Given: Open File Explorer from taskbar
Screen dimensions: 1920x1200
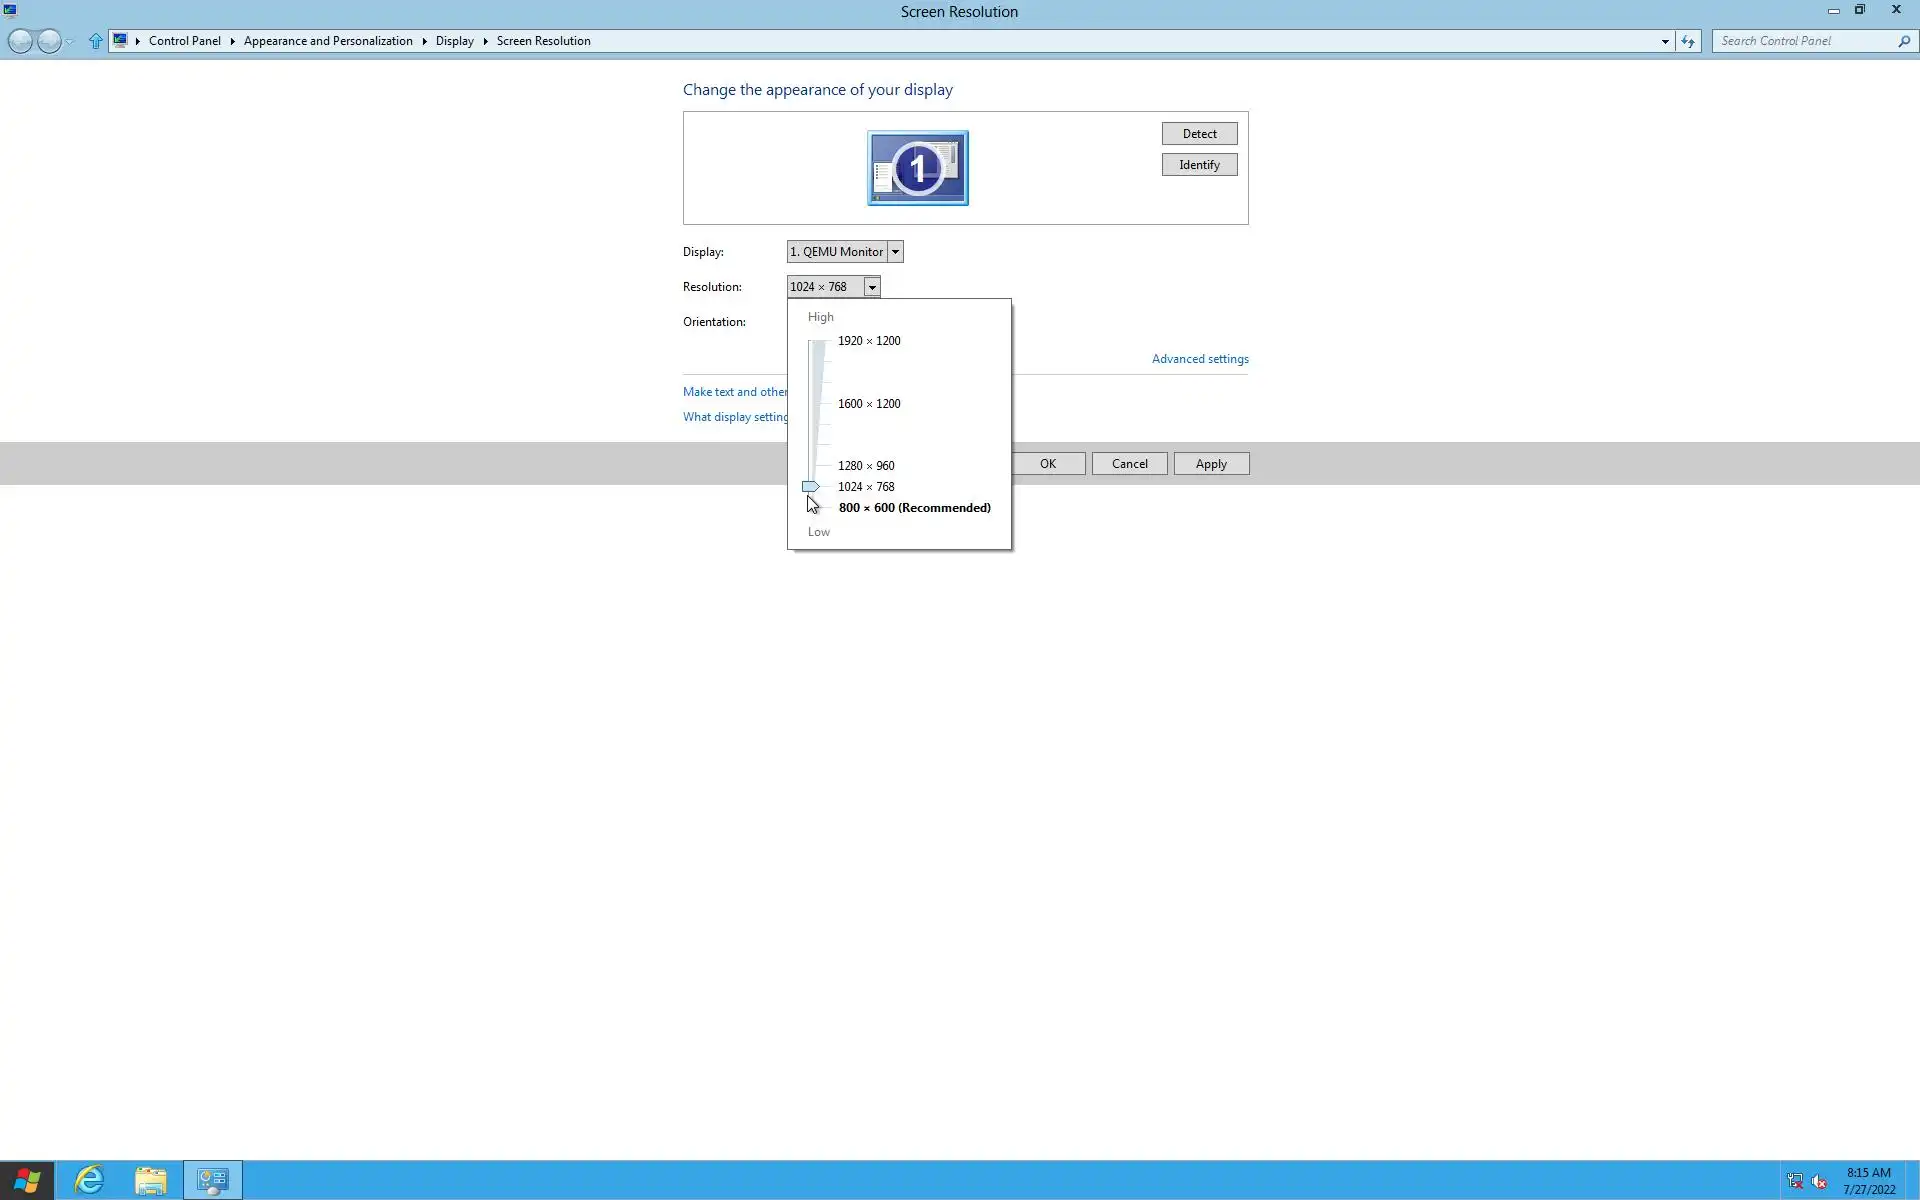Looking at the screenshot, I should (151, 1180).
